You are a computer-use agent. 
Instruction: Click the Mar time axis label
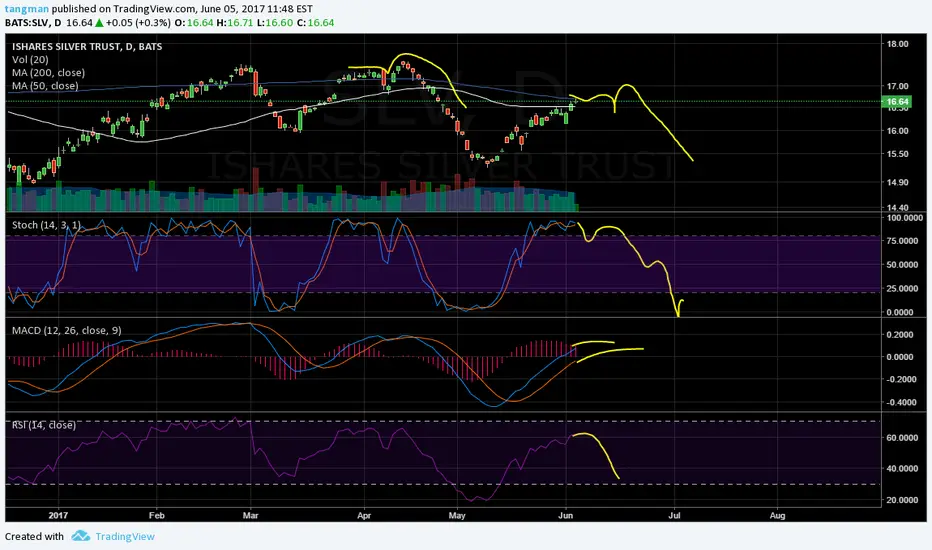click(250, 516)
